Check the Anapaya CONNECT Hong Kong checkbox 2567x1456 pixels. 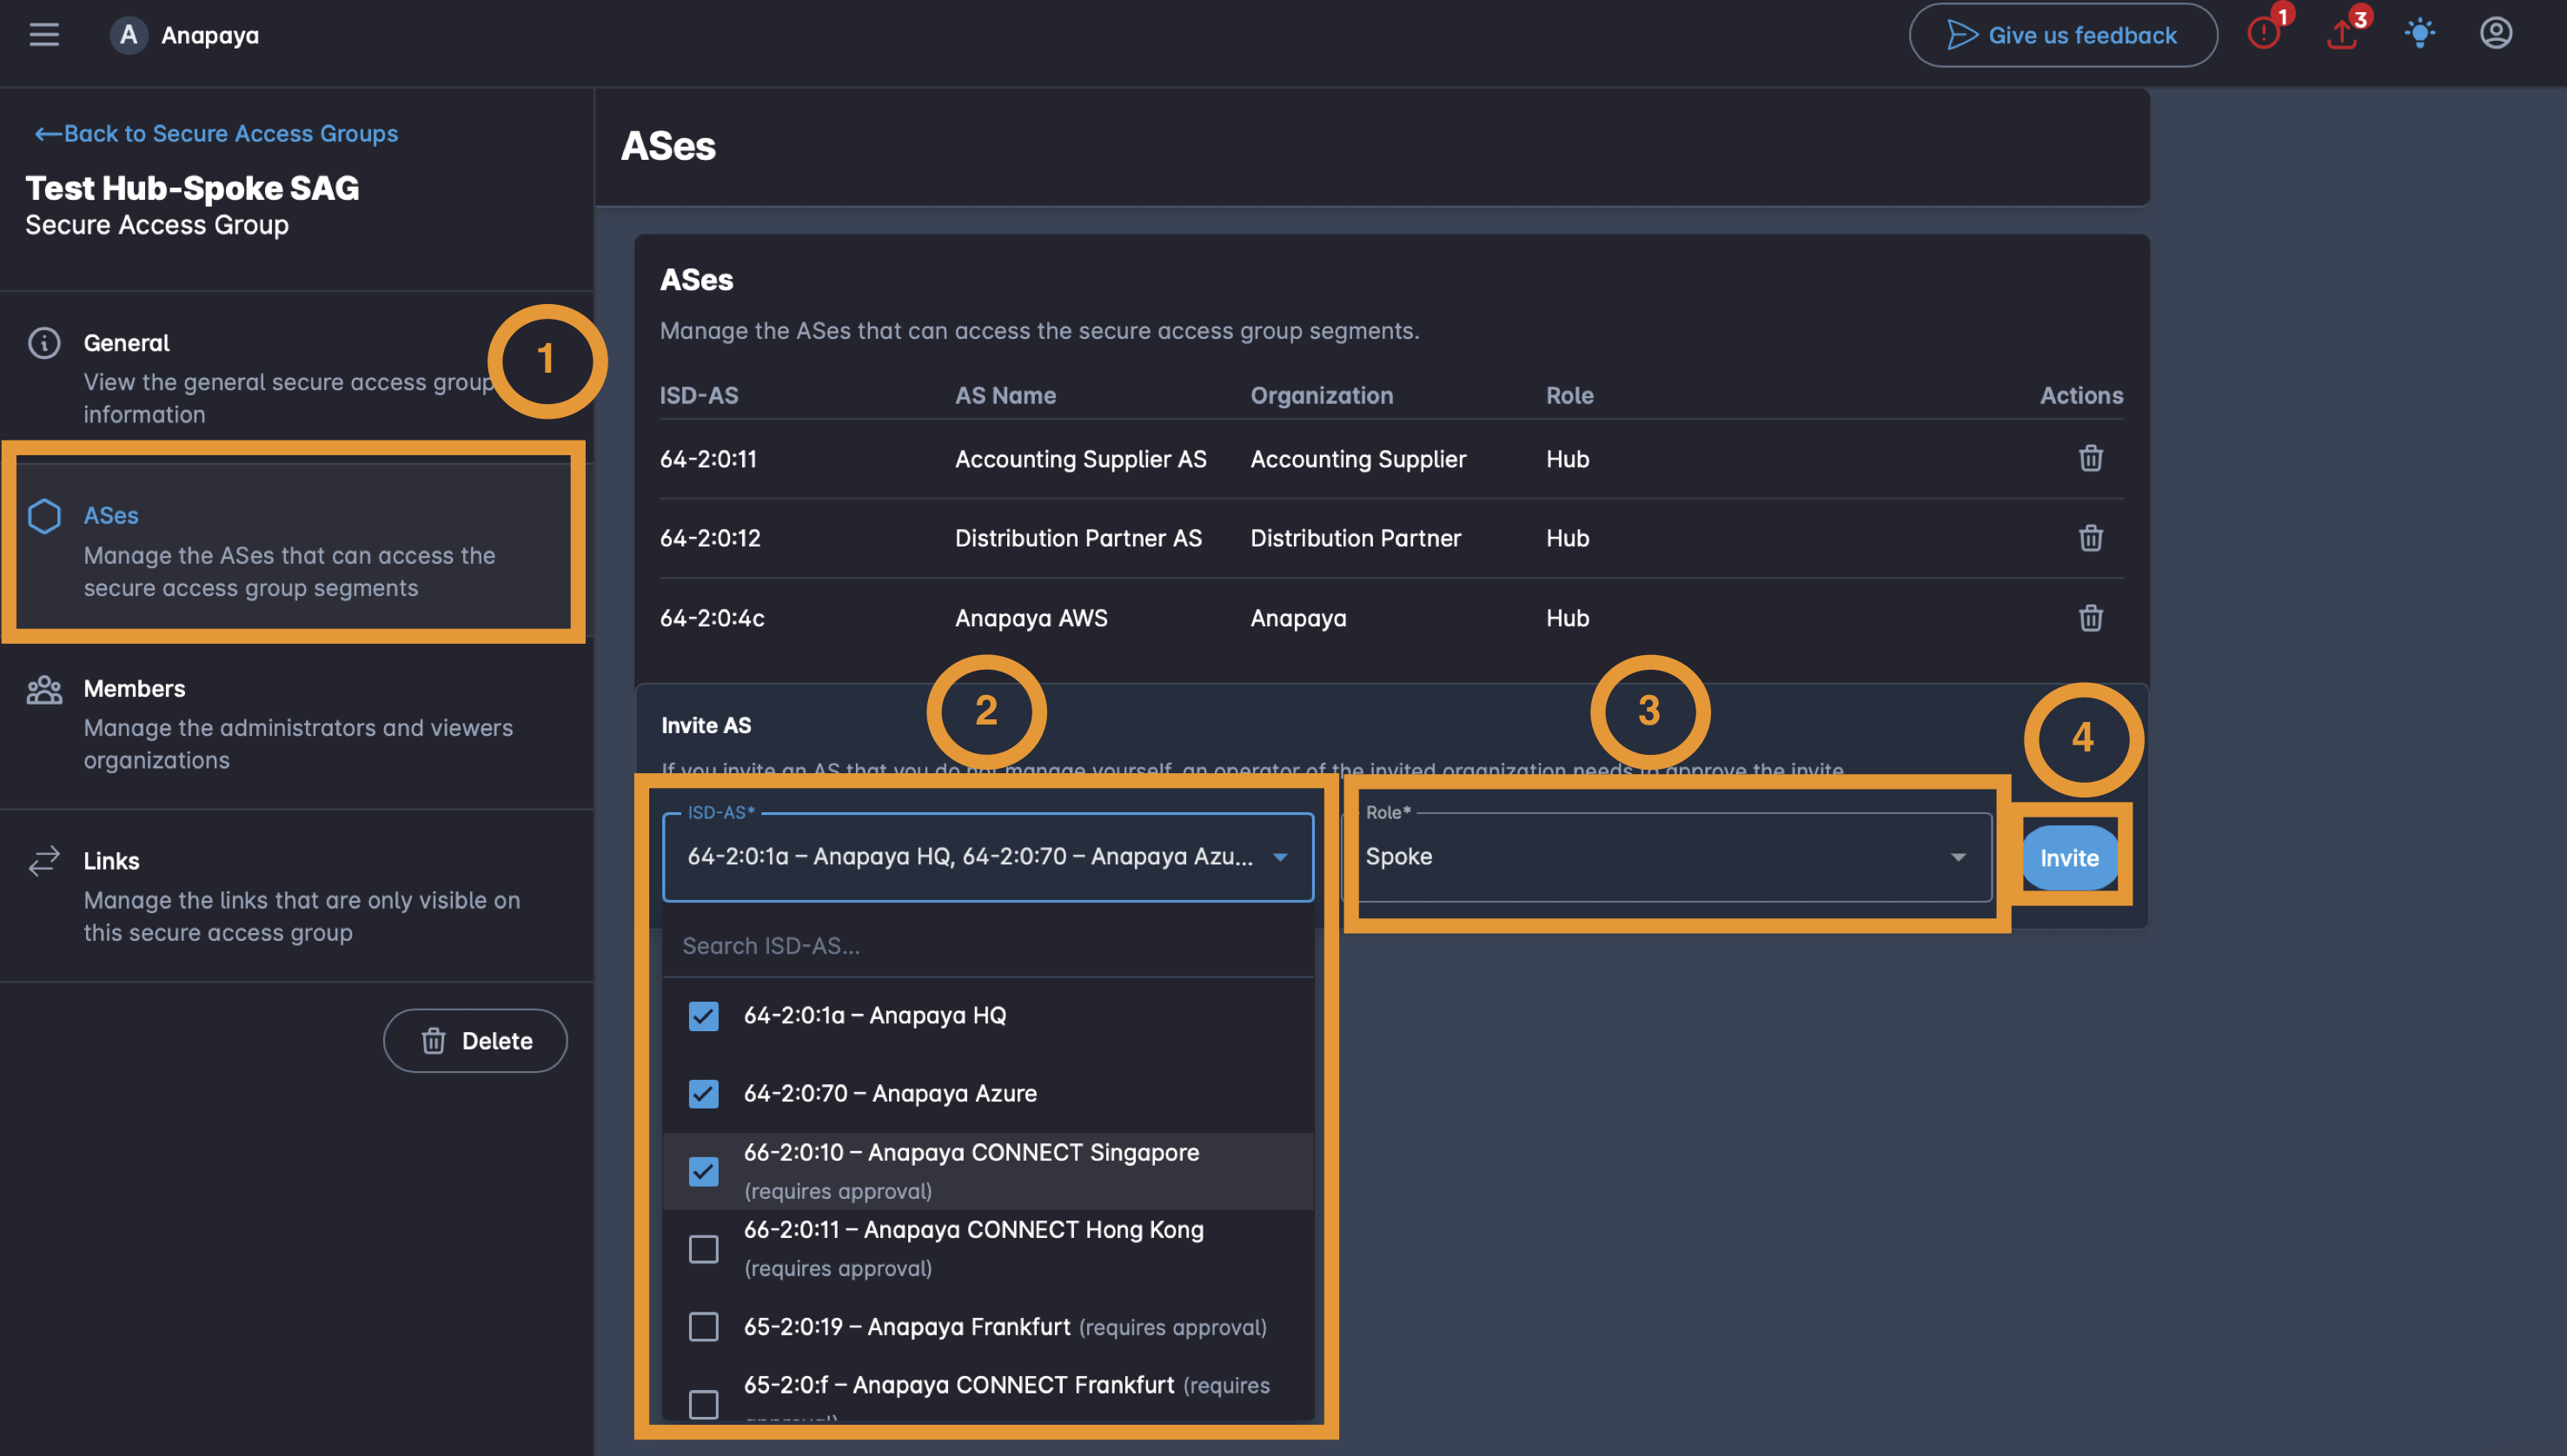point(703,1249)
